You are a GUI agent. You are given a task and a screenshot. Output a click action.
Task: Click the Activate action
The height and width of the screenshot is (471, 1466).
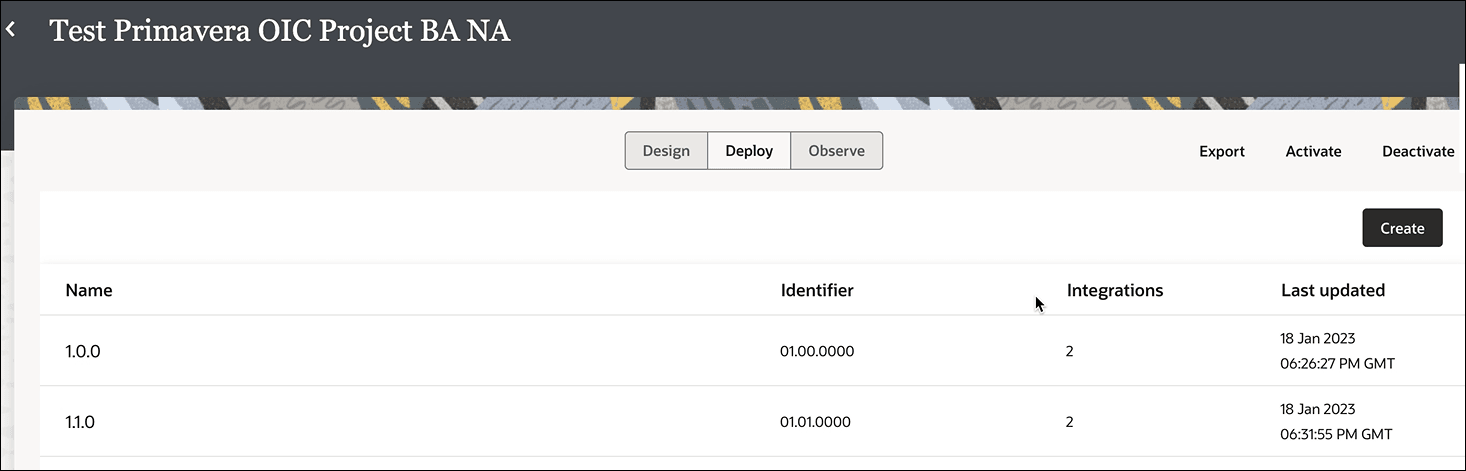tap(1313, 152)
